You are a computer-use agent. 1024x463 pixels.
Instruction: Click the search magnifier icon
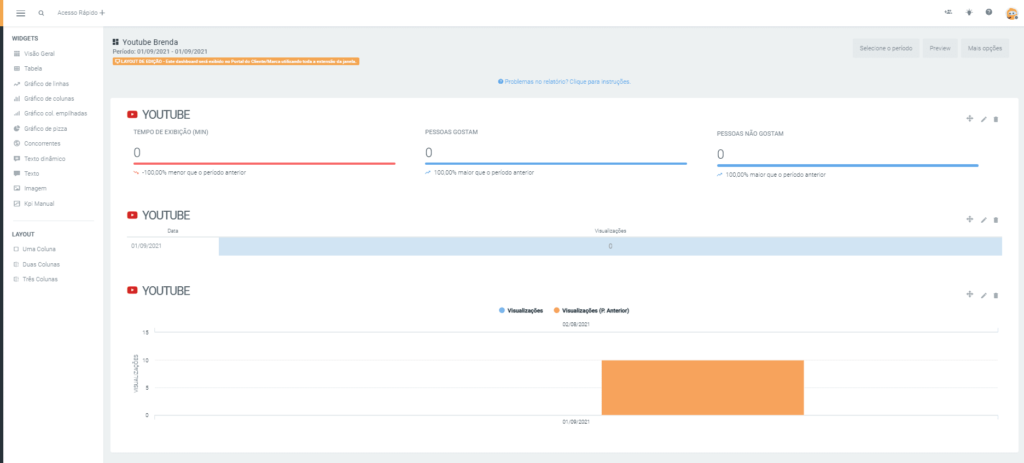tap(41, 13)
